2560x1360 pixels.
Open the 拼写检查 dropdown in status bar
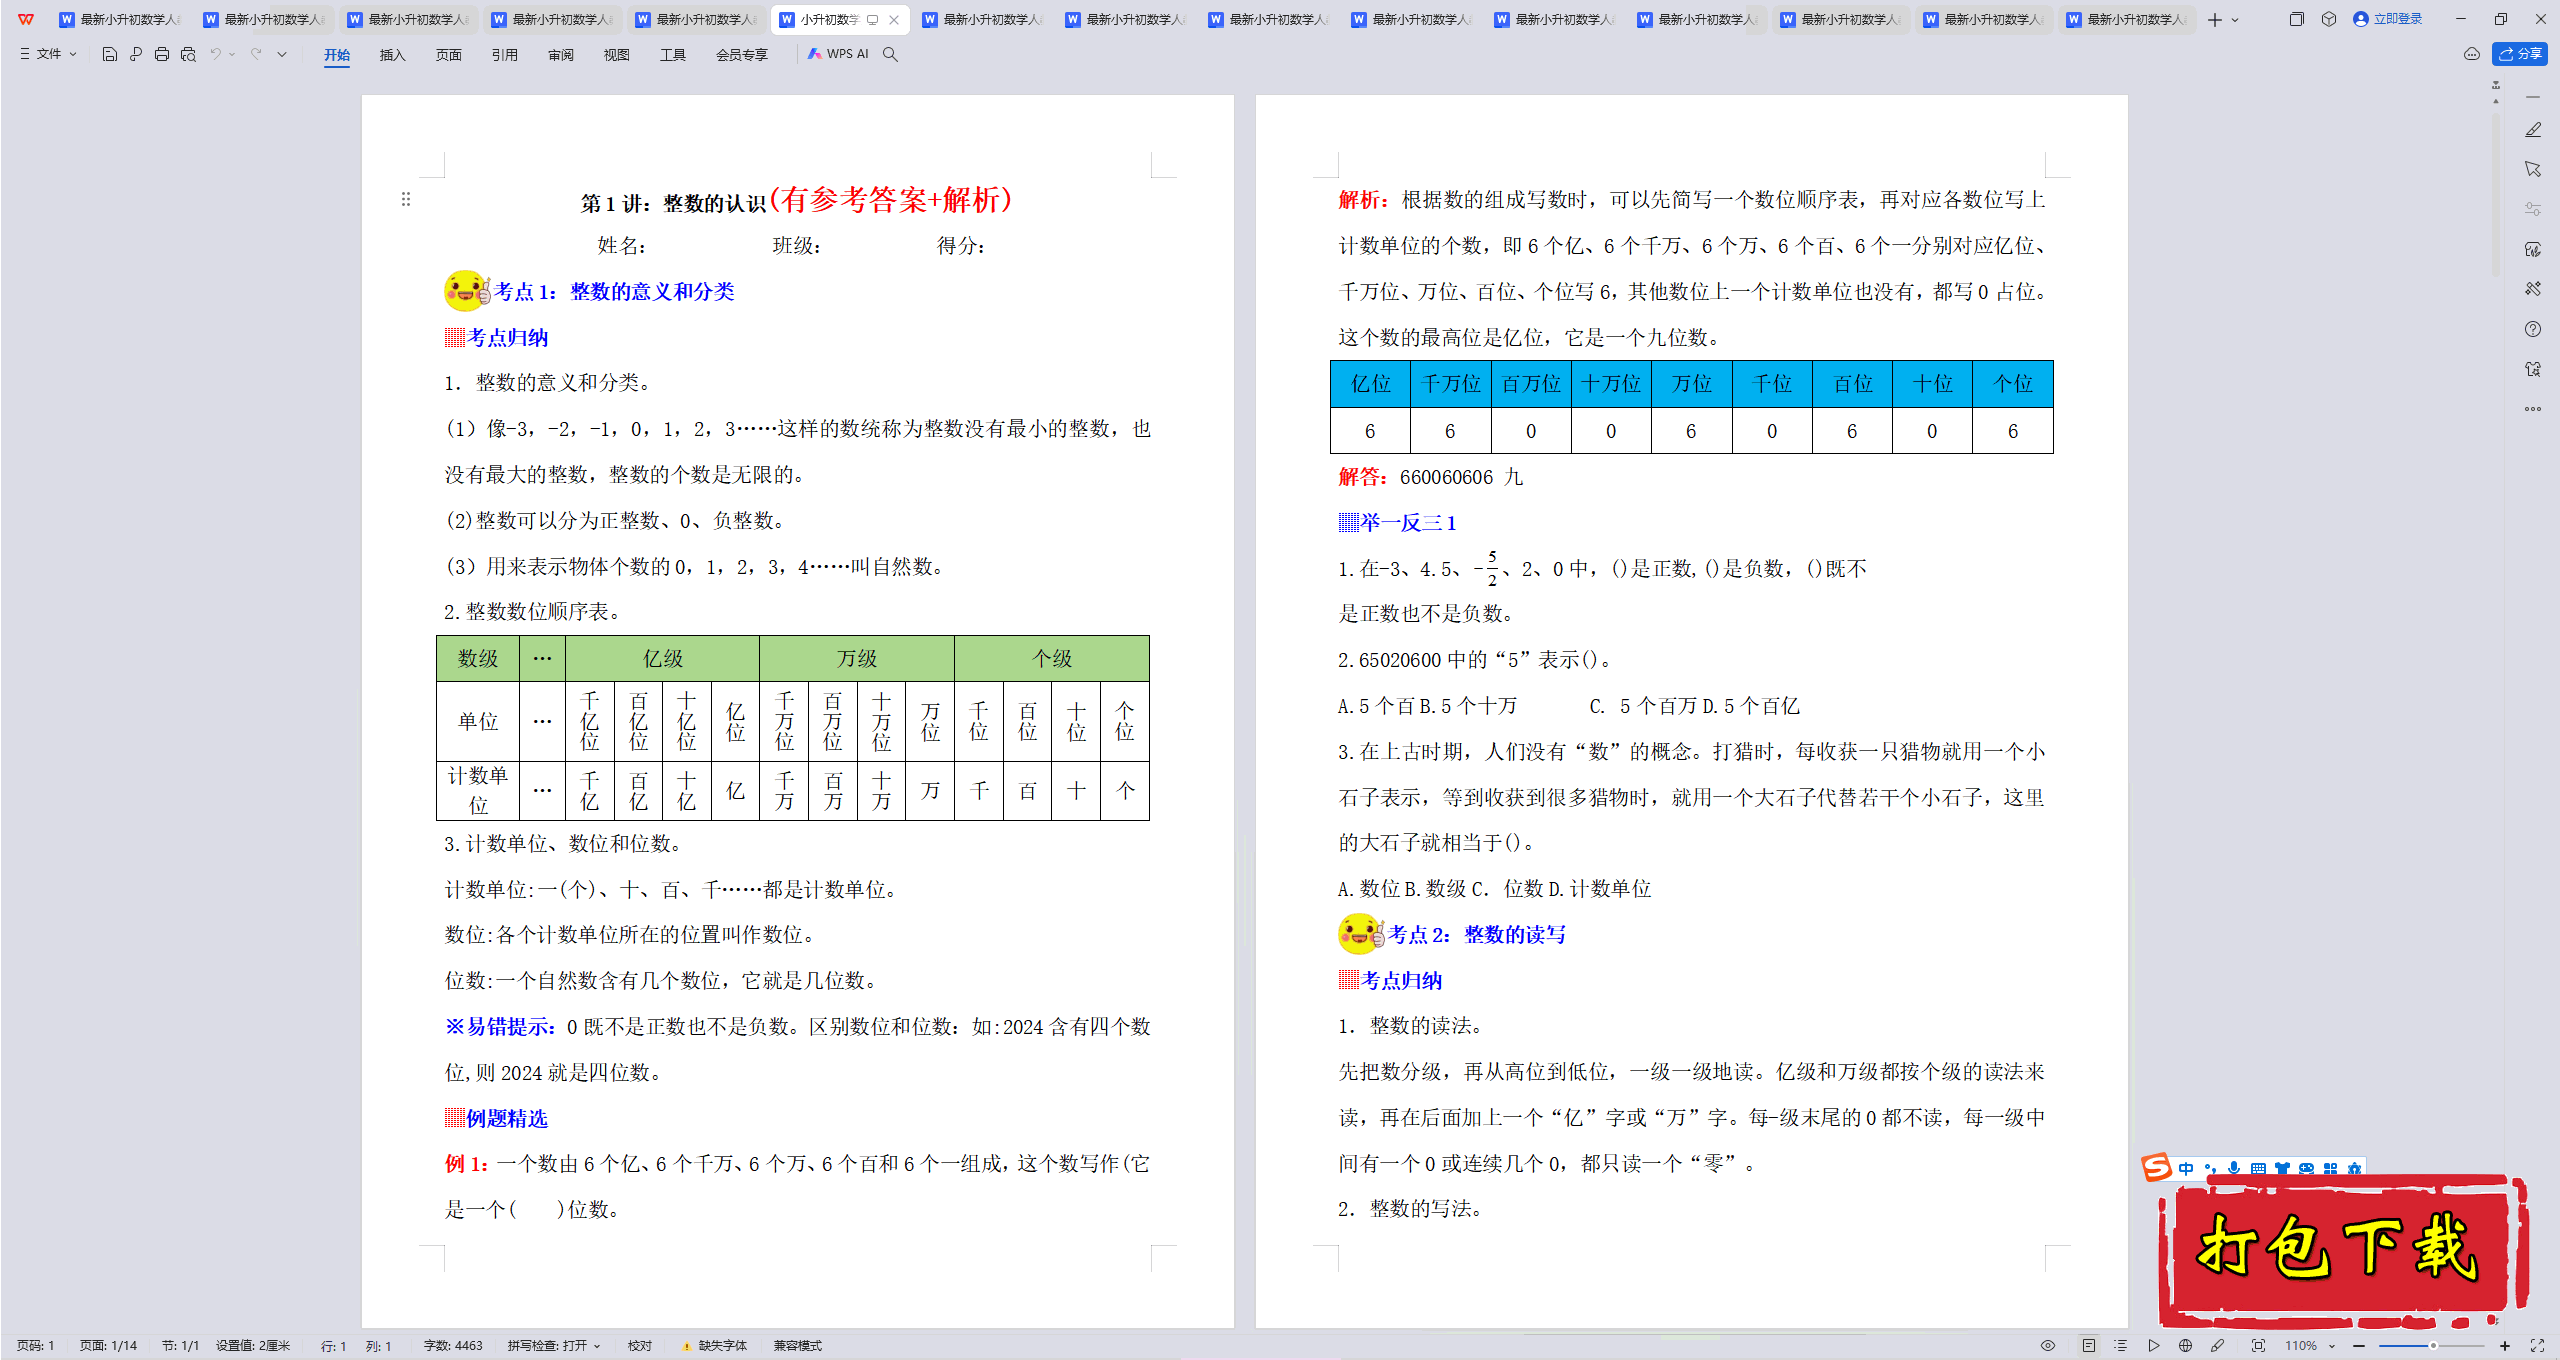(x=554, y=1346)
